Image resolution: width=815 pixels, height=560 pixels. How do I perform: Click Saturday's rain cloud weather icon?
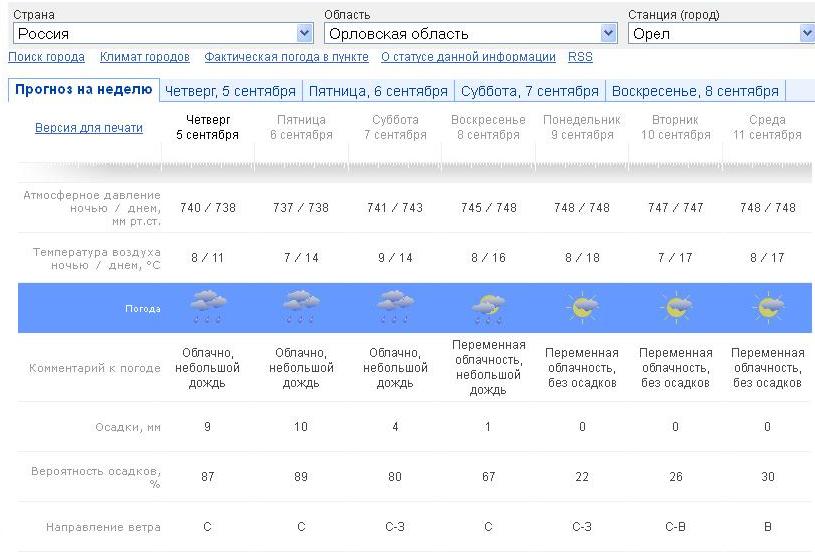395,307
